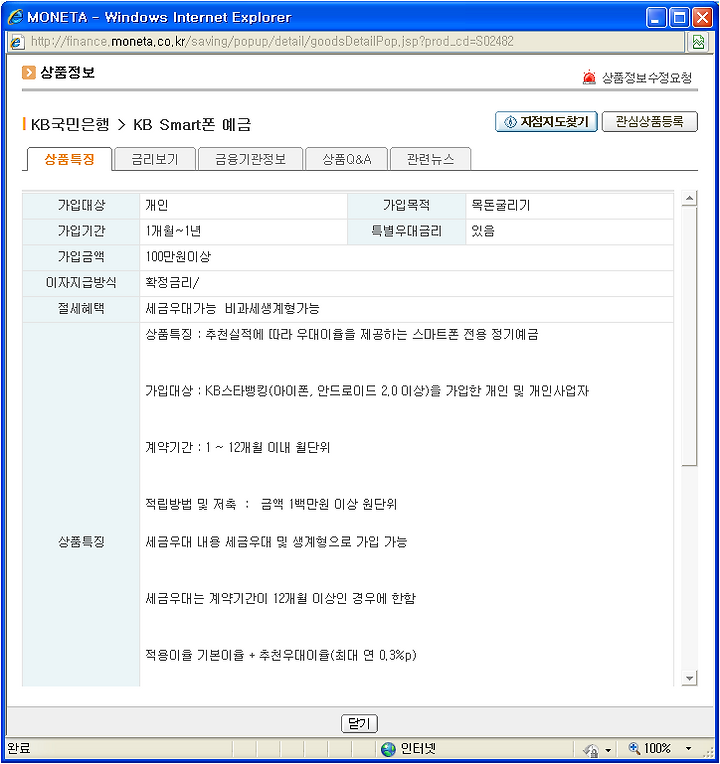The width and height of the screenshot is (720, 764).
Task: Open the 금융기관정보 tab
Action: click(250, 159)
